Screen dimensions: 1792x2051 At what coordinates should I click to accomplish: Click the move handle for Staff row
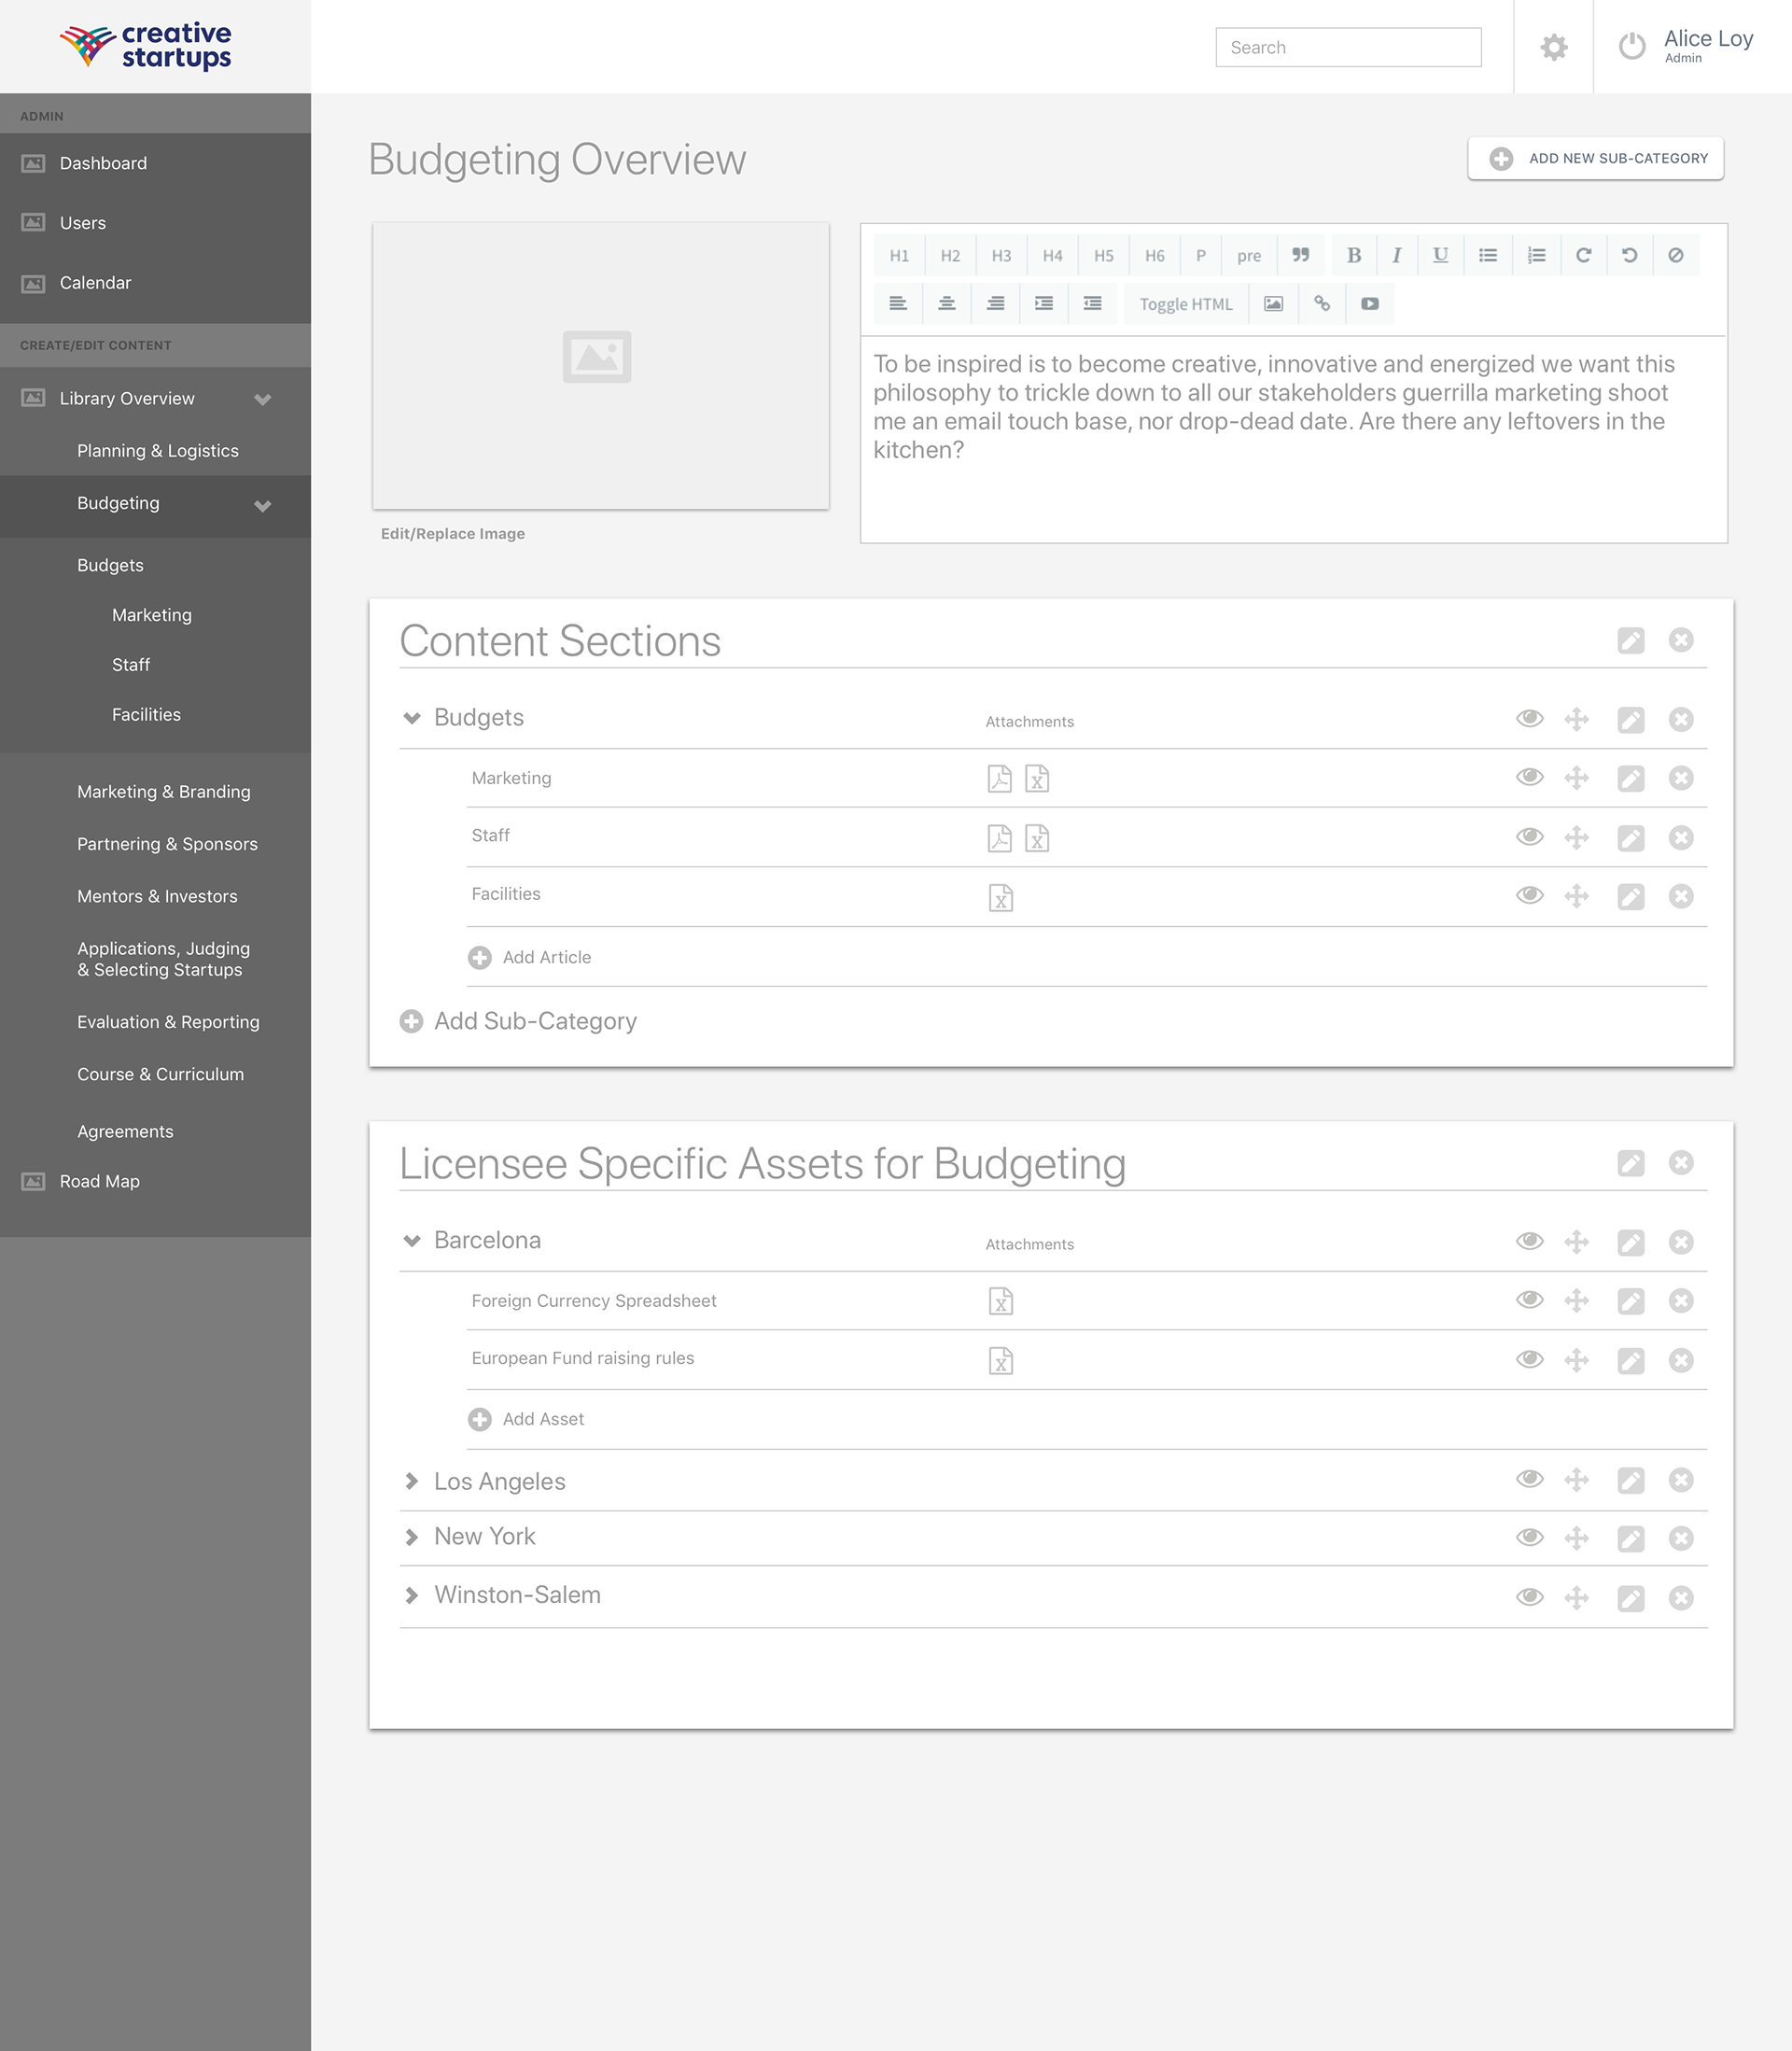pos(1576,837)
